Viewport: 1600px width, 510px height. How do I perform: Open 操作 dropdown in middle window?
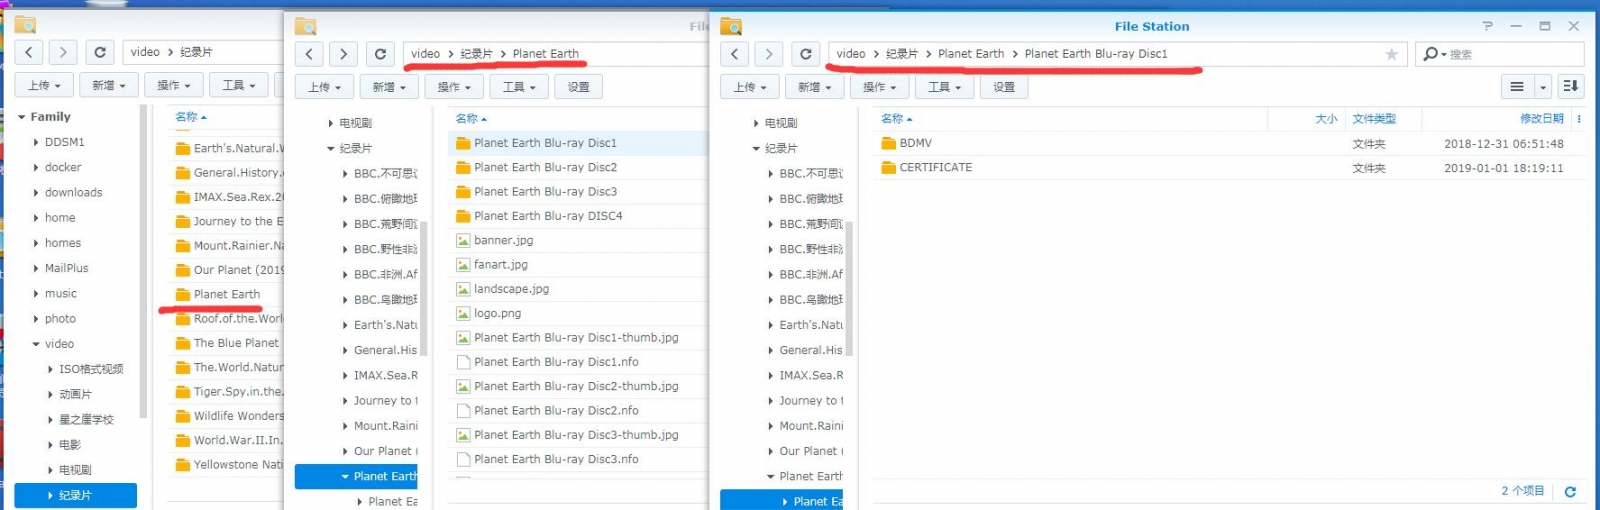(x=454, y=87)
